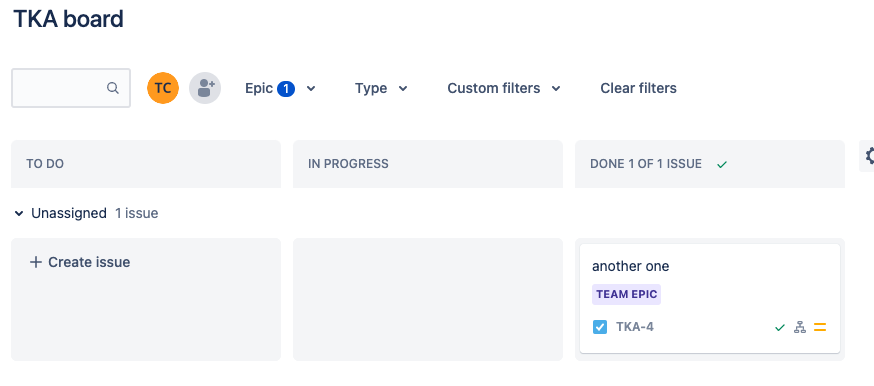The width and height of the screenshot is (874, 386).
Task: Click the child issues hierarchy icon on TKA-4
Action: point(800,328)
